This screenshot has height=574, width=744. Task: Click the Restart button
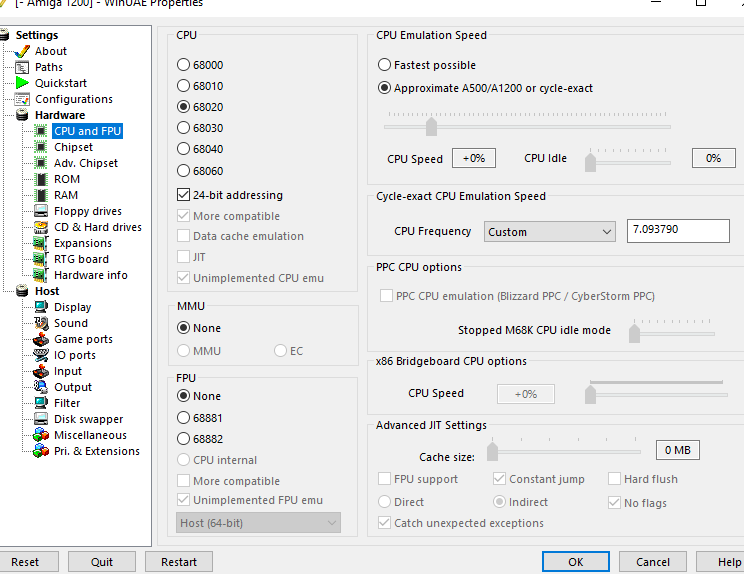[179, 562]
